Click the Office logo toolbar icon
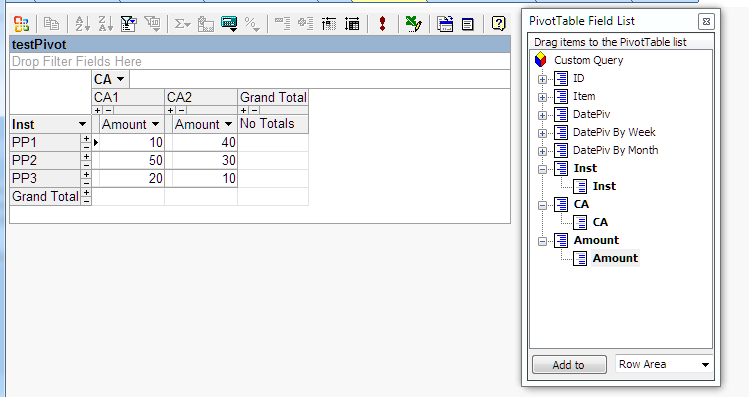Viewport: 749px width, 397px height. click(x=21, y=23)
